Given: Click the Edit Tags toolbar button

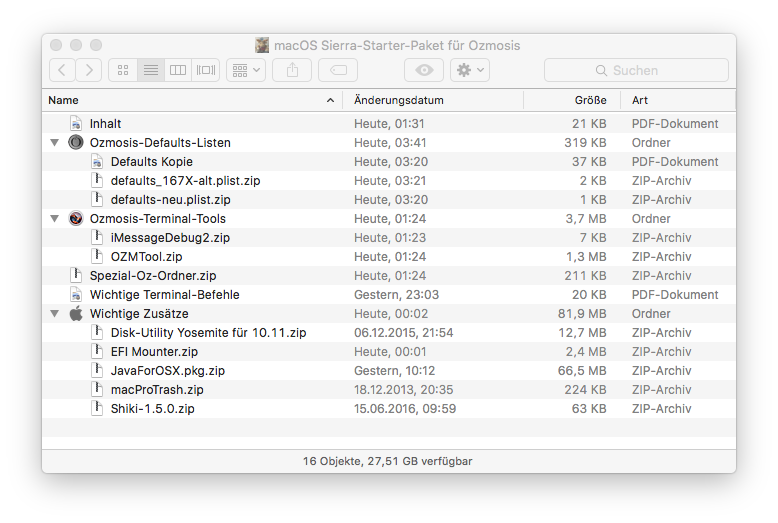Looking at the screenshot, I should [338, 70].
